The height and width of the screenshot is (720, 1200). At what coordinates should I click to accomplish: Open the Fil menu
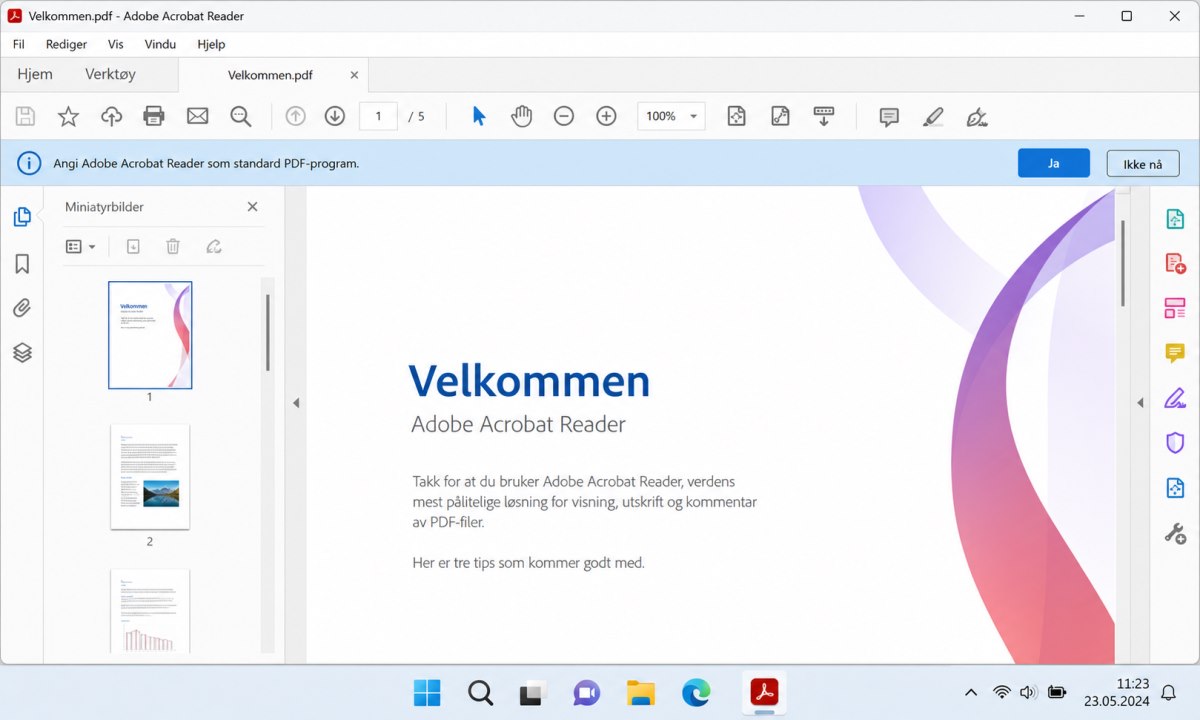[x=19, y=44]
